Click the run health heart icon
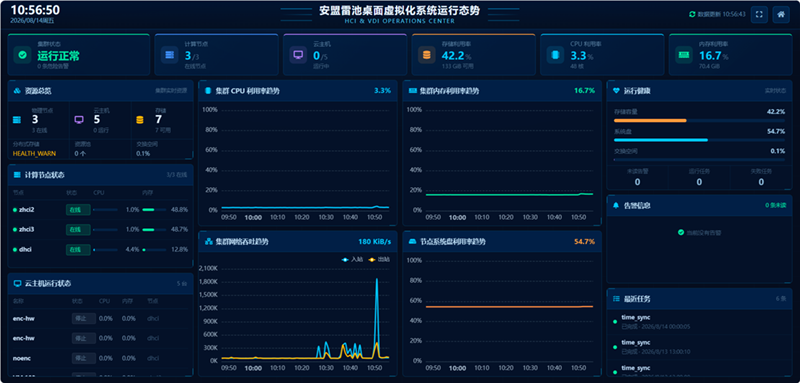 (616, 91)
